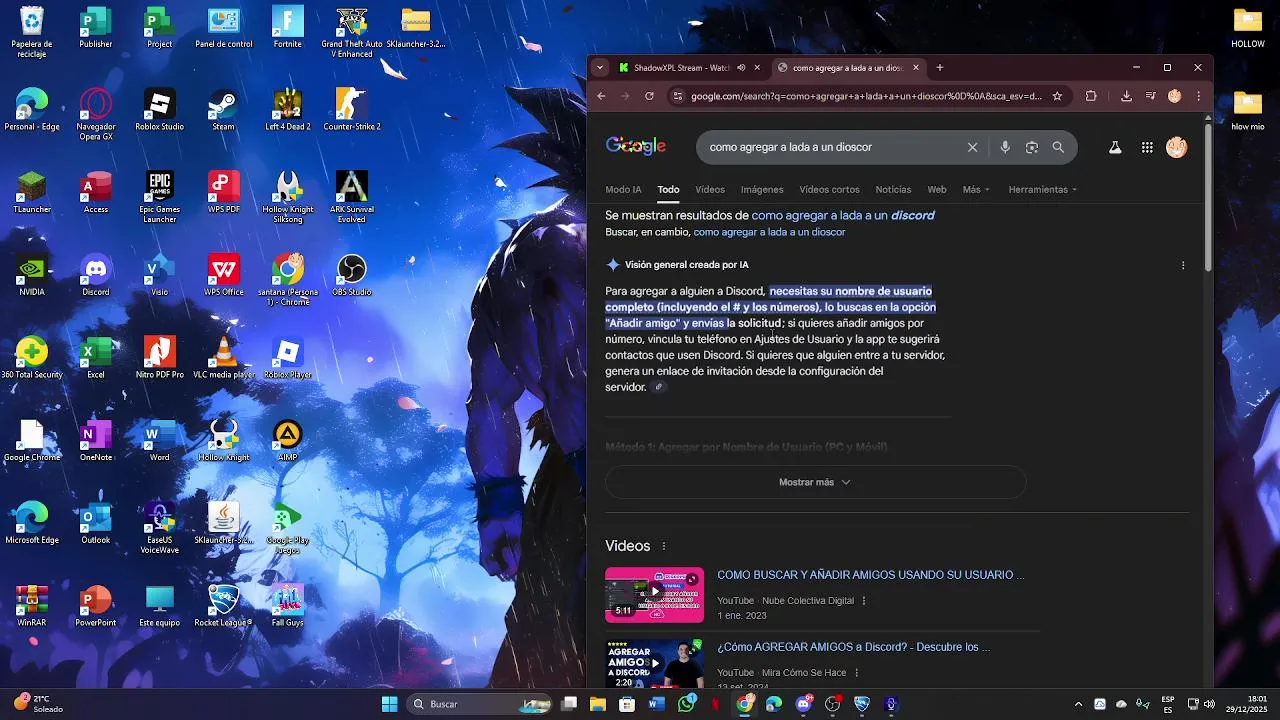Image resolution: width=1280 pixels, height=720 pixels.
Task: Select the Vídeos search tab
Action: point(710,189)
